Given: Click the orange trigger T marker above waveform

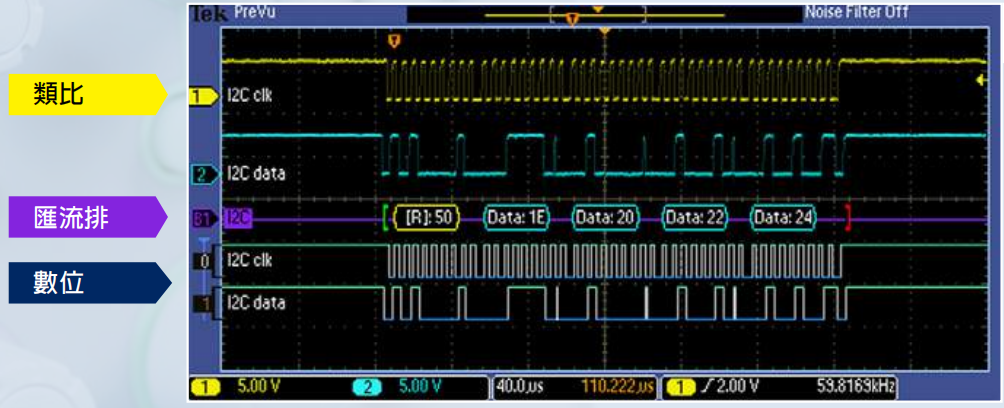Looking at the screenshot, I should point(393,41).
